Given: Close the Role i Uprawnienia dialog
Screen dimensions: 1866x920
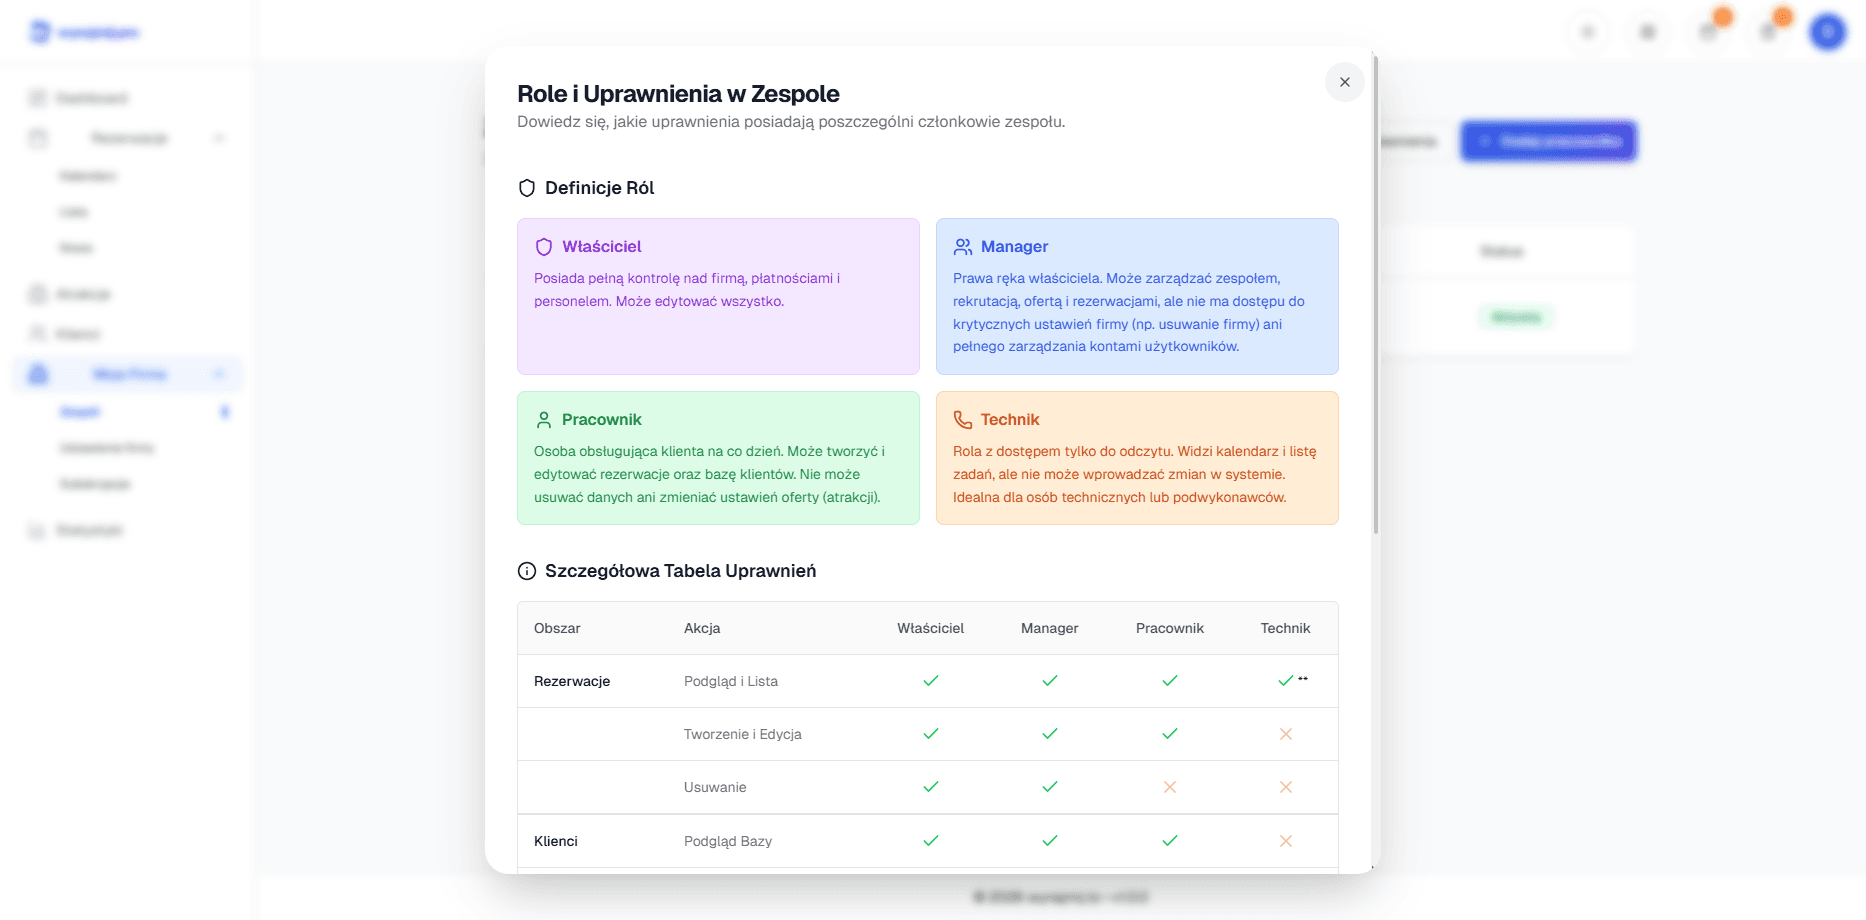Looking at the screenshot, I should click(x=1344, y=82).
